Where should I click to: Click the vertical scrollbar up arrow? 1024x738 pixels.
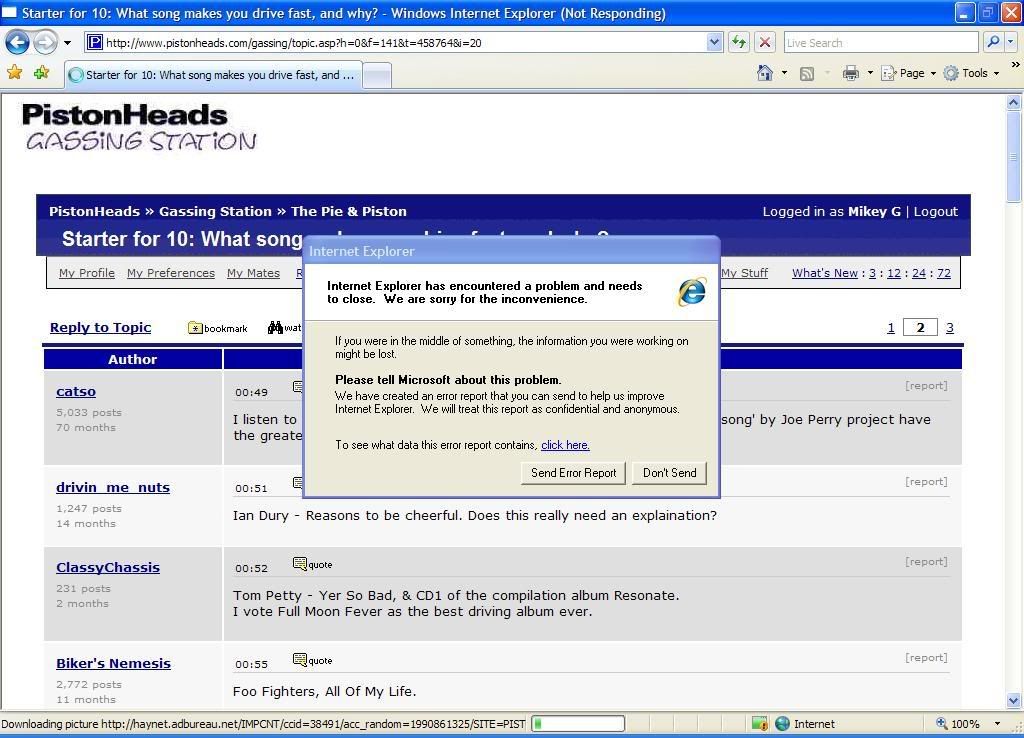click(1014, 103)
